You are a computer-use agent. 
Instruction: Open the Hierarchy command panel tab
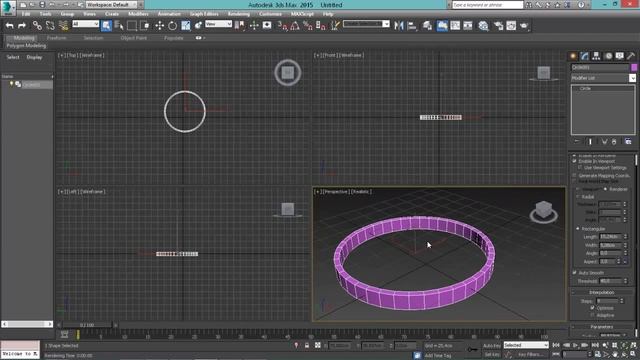point(596,56)
